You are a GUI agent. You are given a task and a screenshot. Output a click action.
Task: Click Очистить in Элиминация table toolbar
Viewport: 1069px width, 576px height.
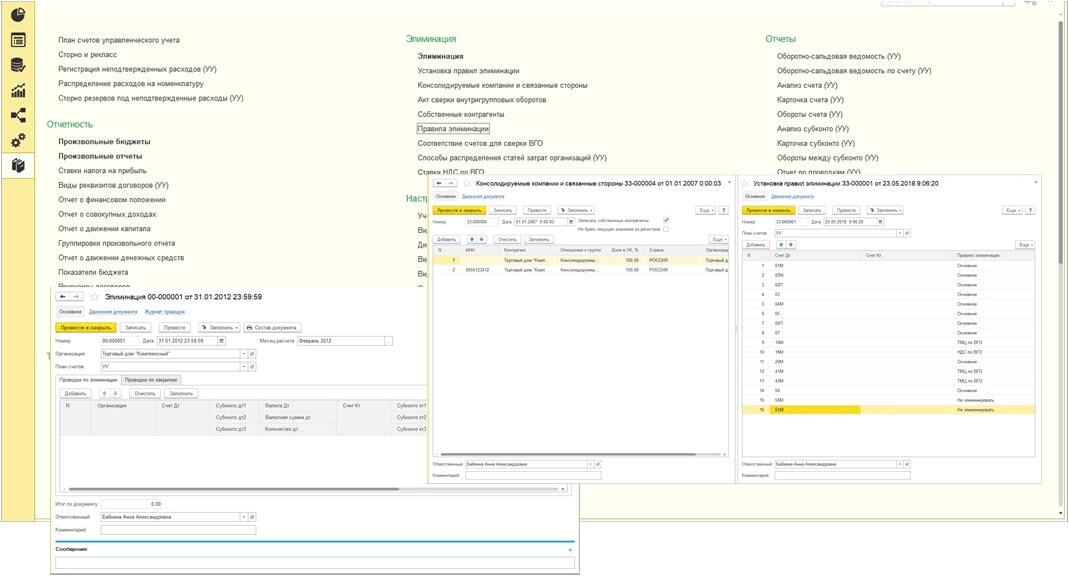145,393
